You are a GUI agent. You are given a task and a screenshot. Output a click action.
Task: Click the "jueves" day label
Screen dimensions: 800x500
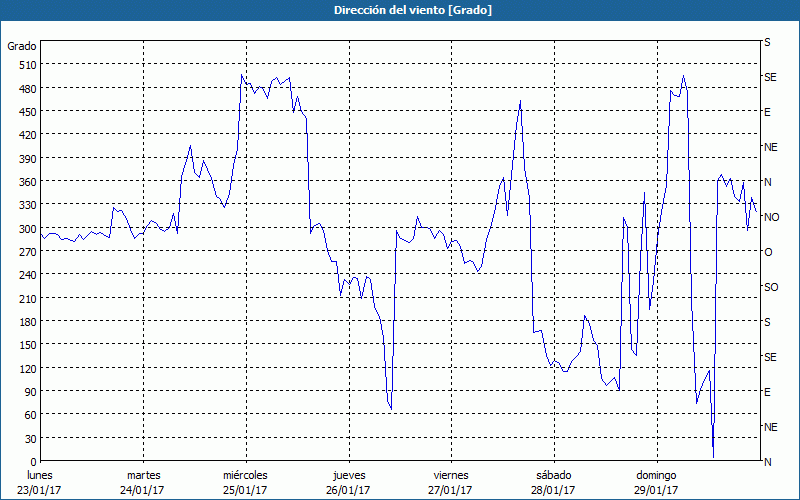pos(348,475)
